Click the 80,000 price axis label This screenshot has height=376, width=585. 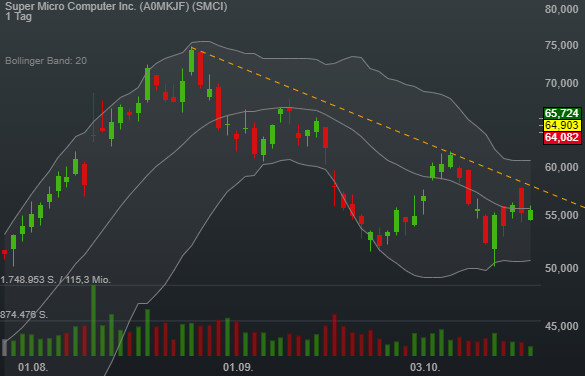[561, 9]
